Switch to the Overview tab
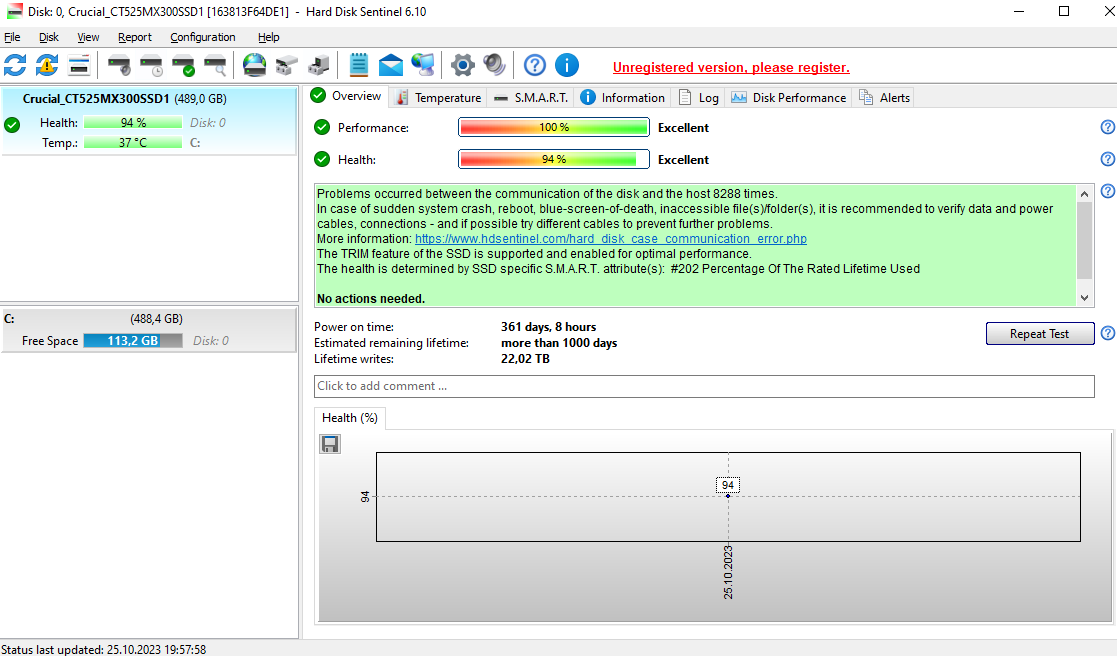The height and width of the screenshot is (656, 1117). (348, 96)
